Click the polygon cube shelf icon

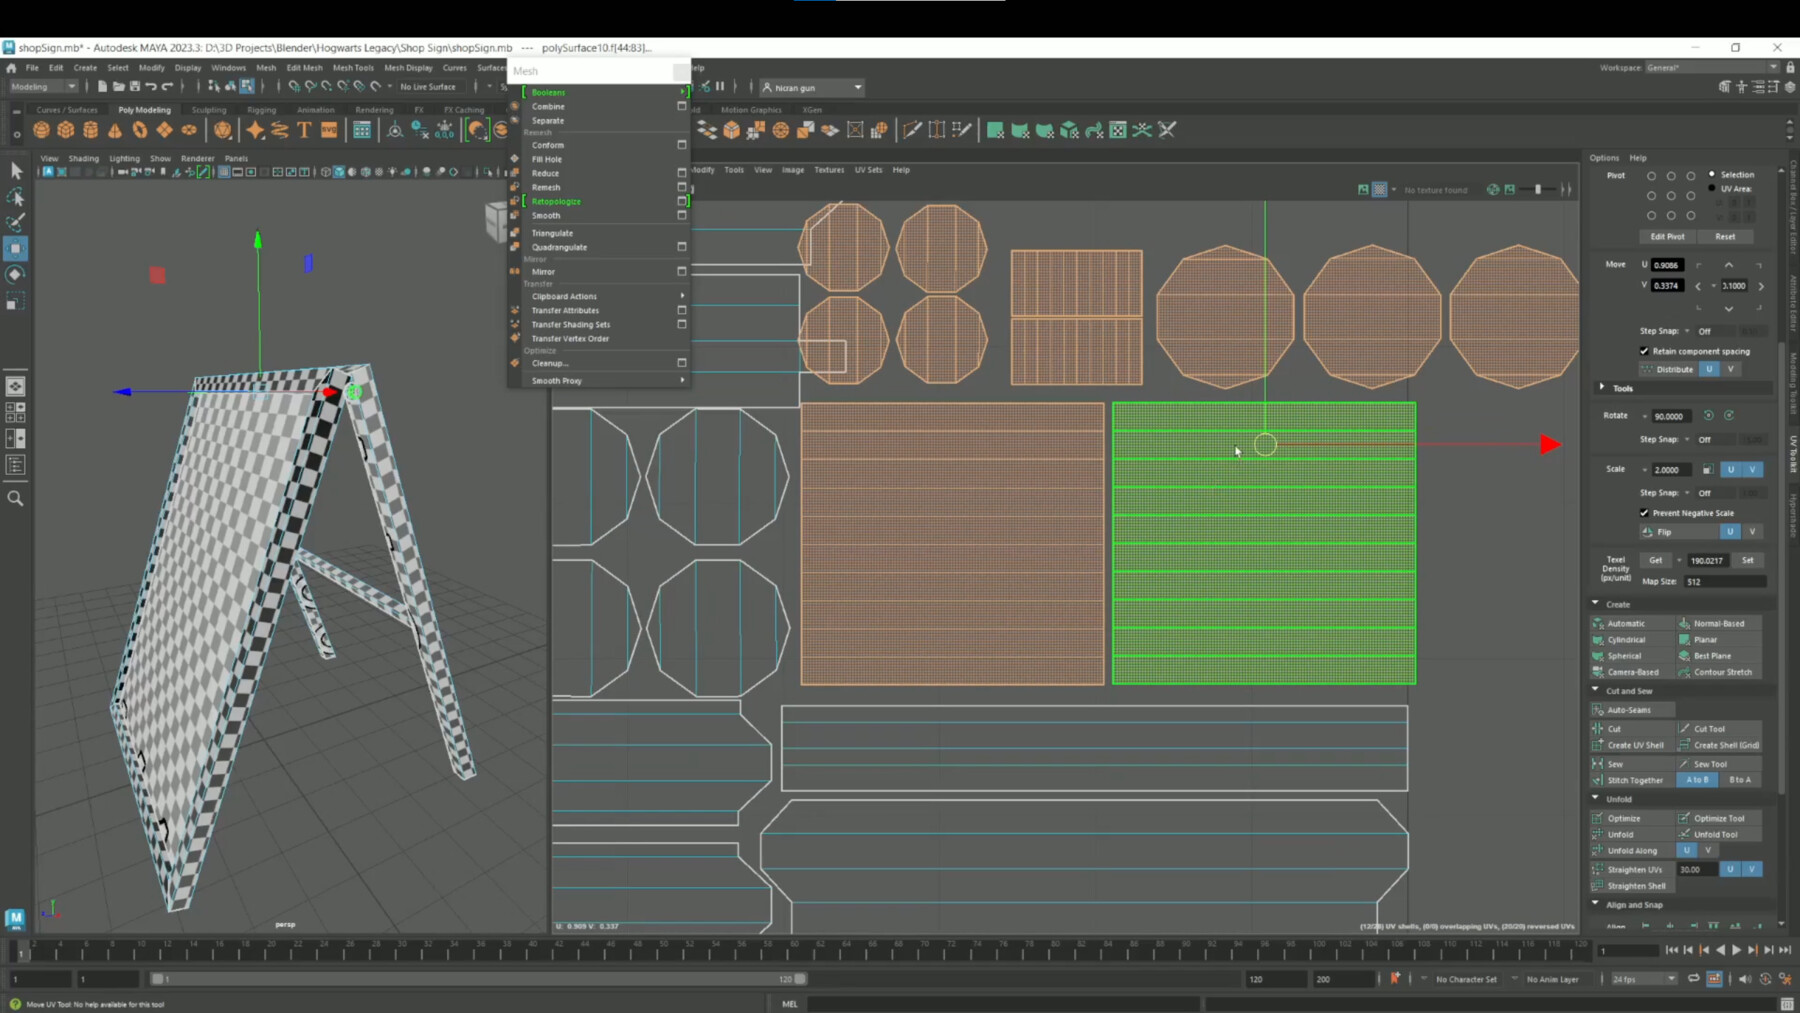[x=66, y=130]
